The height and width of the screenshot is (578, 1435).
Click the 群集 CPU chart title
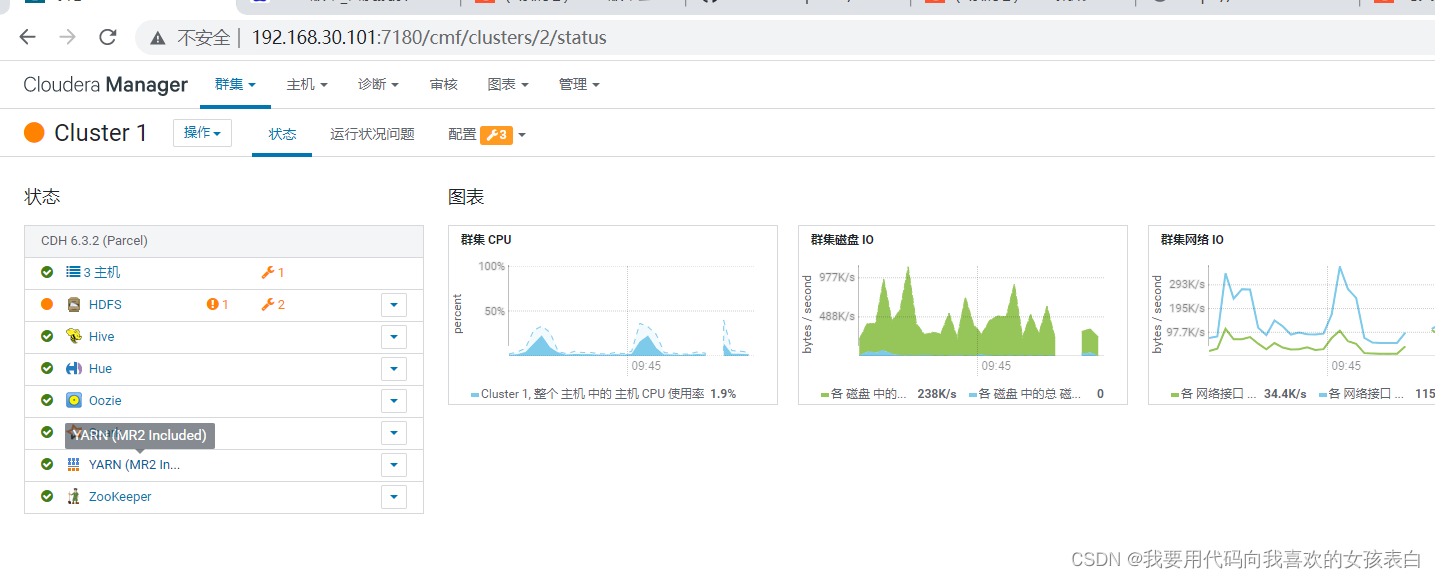[486, 240]
